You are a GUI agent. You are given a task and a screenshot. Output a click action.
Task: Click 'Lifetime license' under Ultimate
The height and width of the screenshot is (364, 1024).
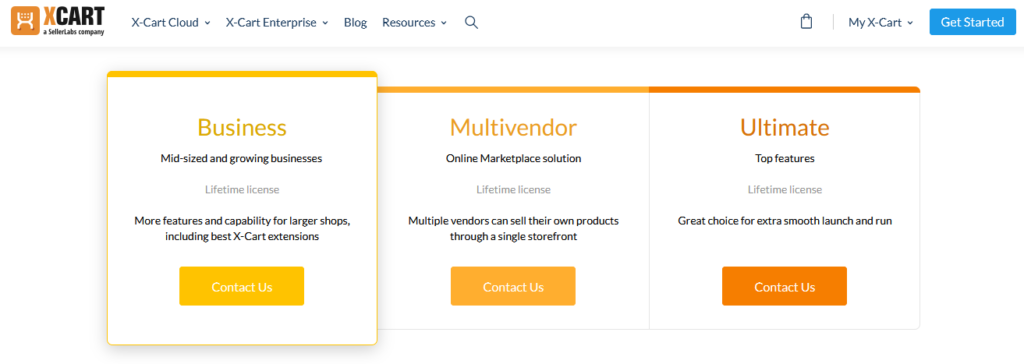coord(784,190)
